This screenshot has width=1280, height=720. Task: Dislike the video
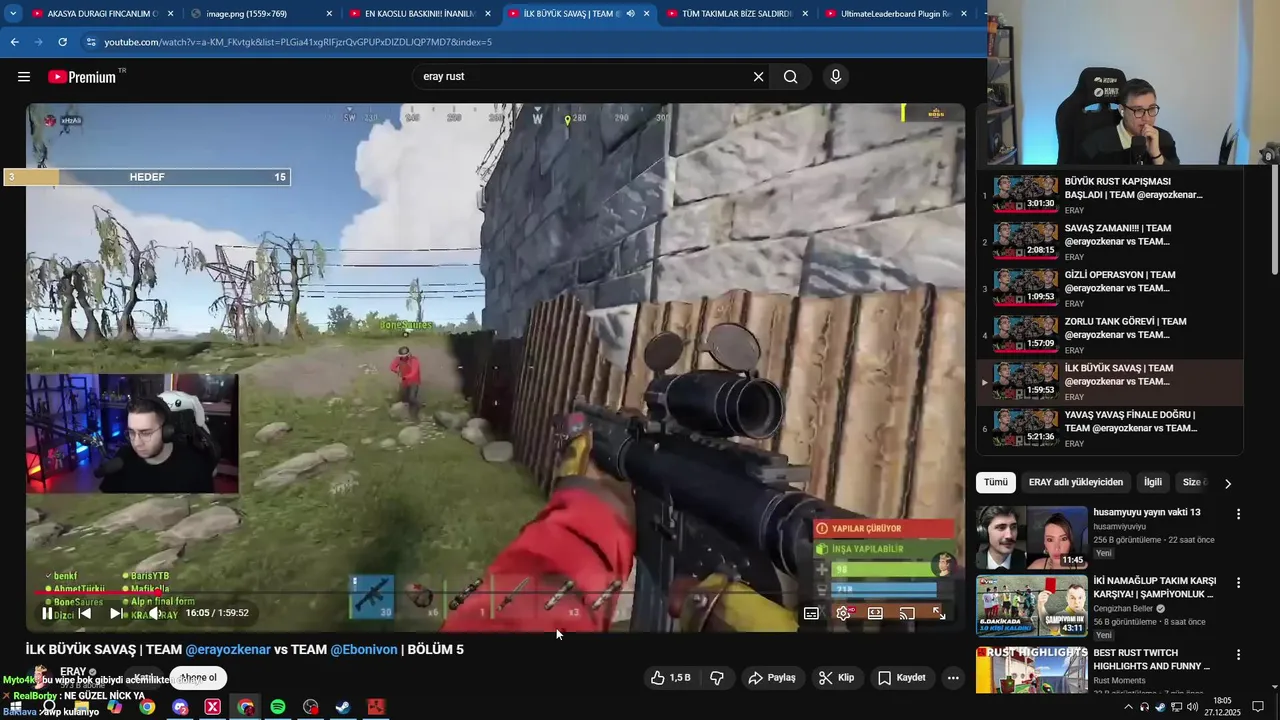(x=717, y=678)
